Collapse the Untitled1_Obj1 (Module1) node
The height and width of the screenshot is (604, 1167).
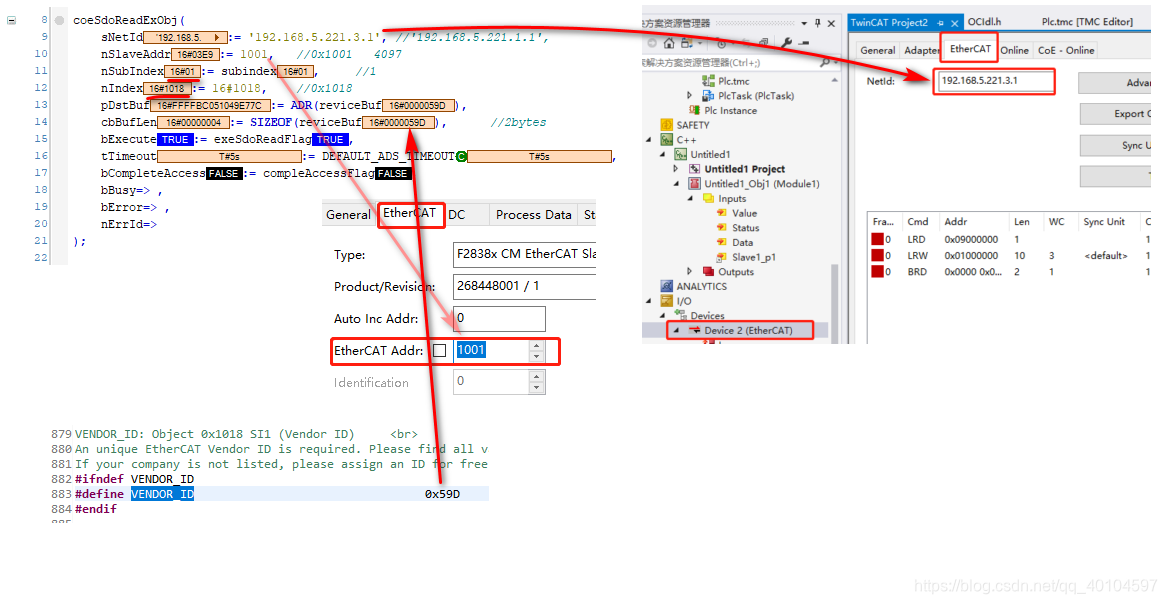[x=676, y=184]
